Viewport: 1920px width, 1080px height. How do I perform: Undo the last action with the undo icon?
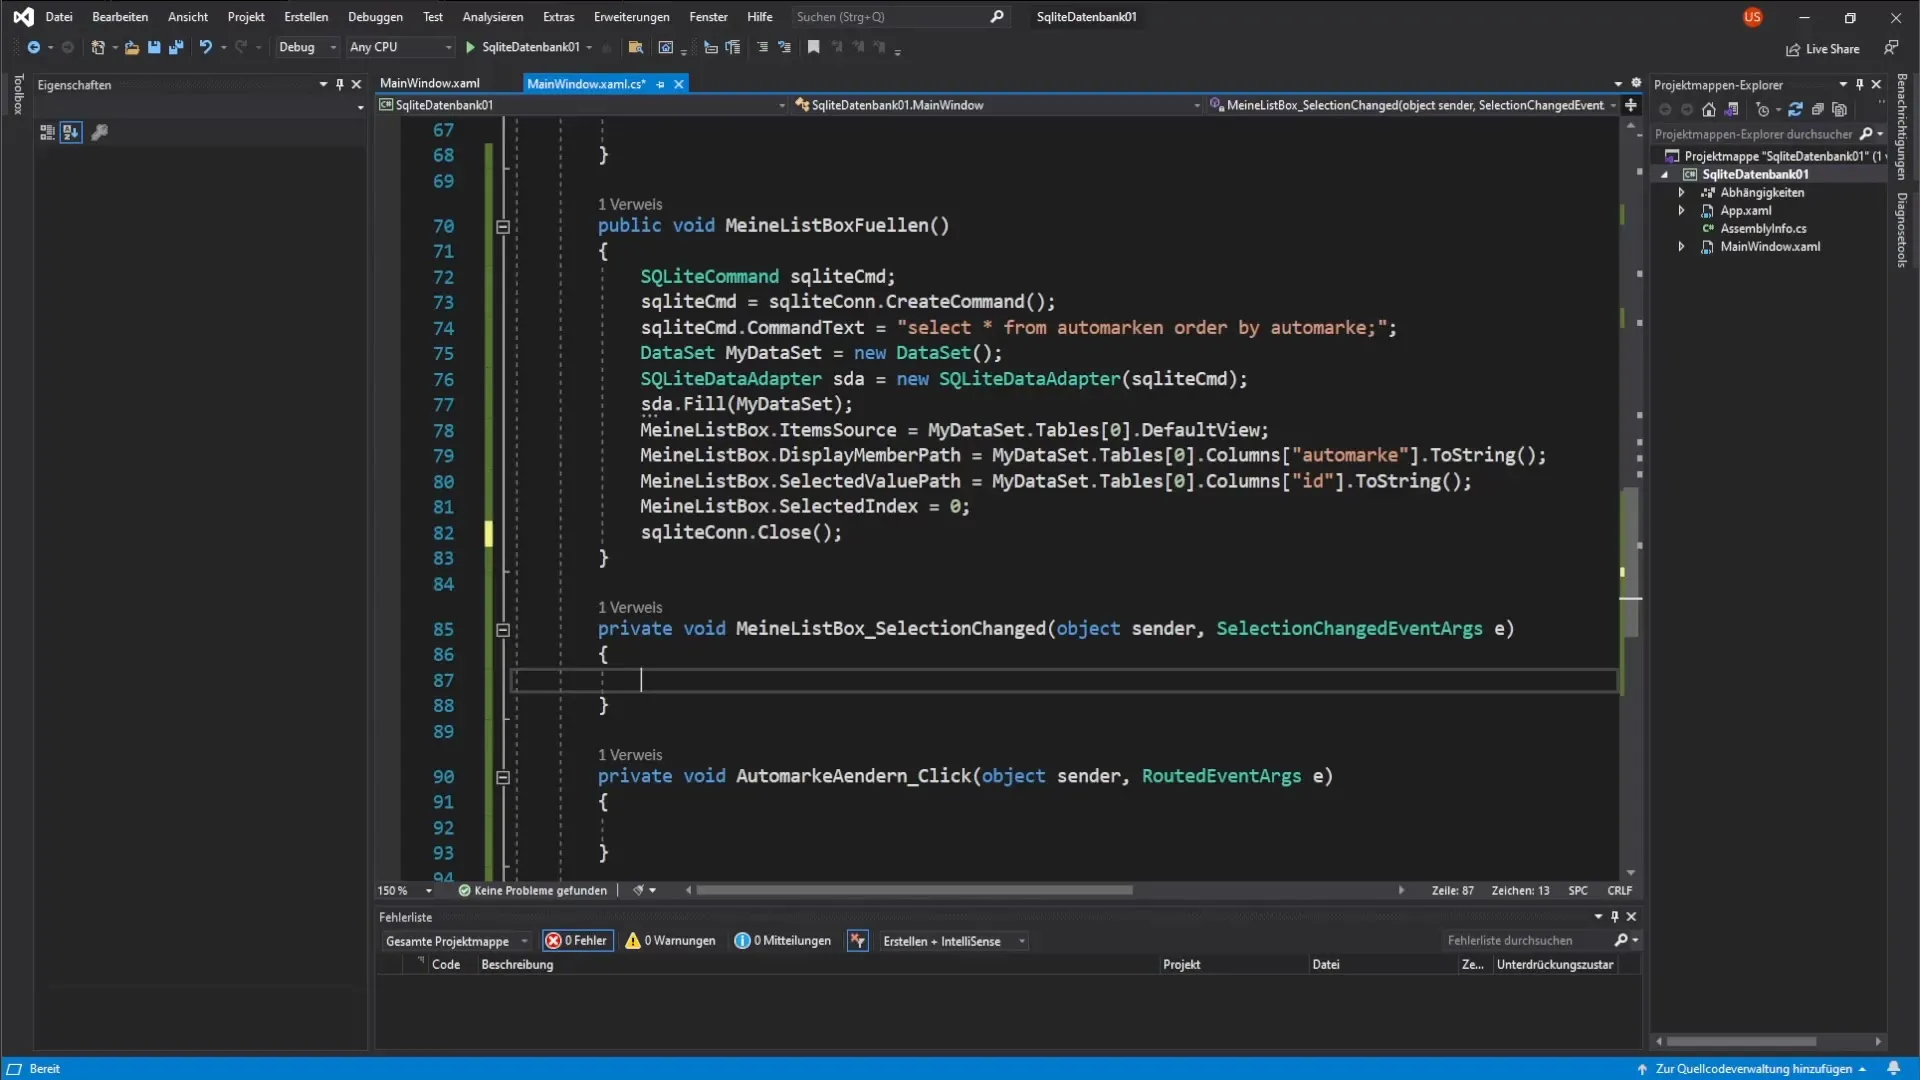(x=205, y=47)
